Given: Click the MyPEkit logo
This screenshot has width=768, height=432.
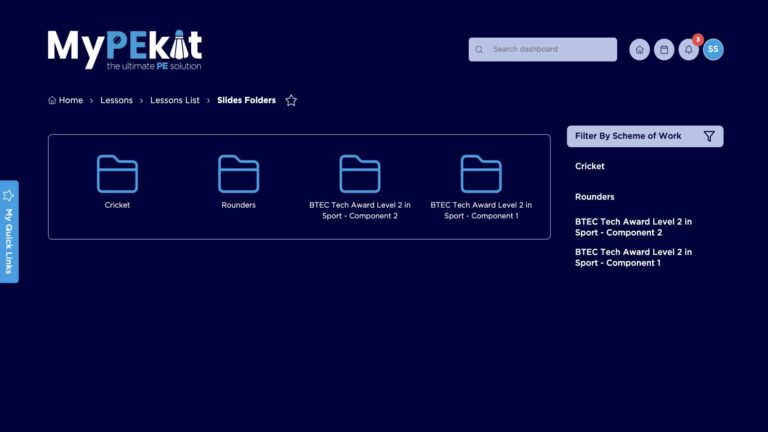Looking at the screenshot, I should tap(124, 50).
